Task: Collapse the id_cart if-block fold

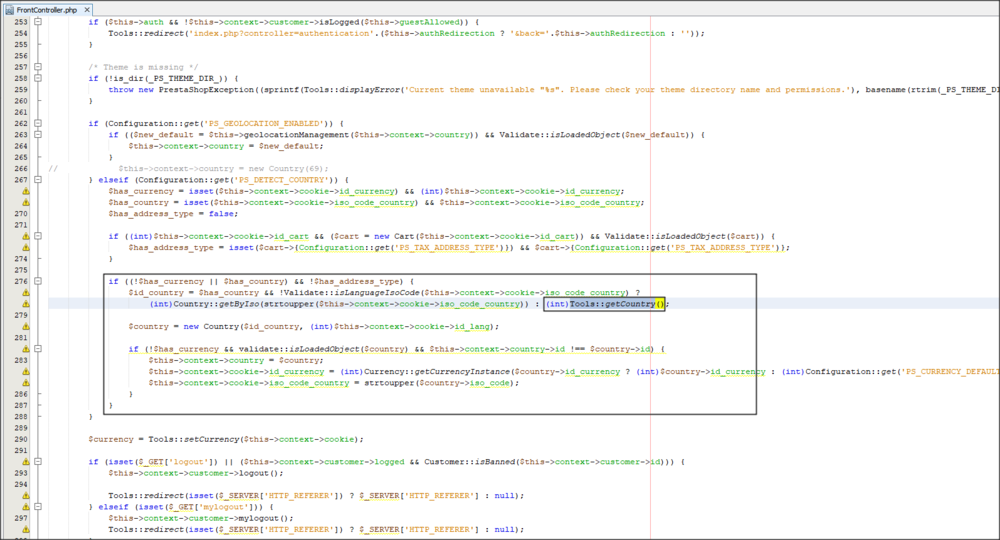Action: click(38, 237)
